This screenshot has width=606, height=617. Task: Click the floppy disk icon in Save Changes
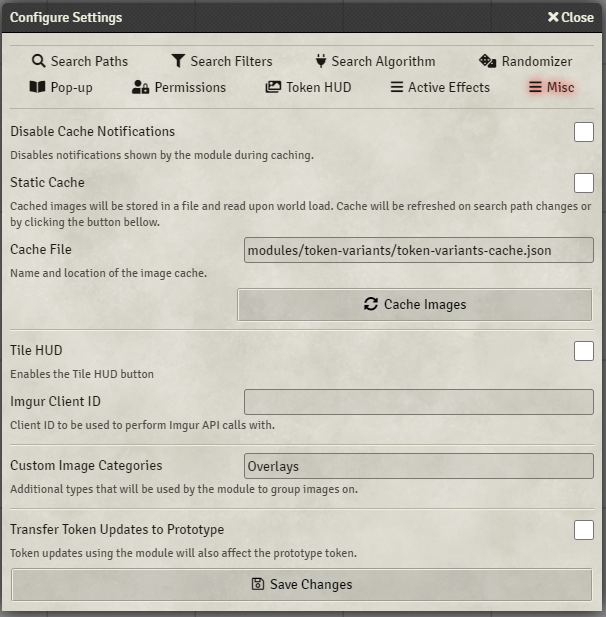click(258, 584)
